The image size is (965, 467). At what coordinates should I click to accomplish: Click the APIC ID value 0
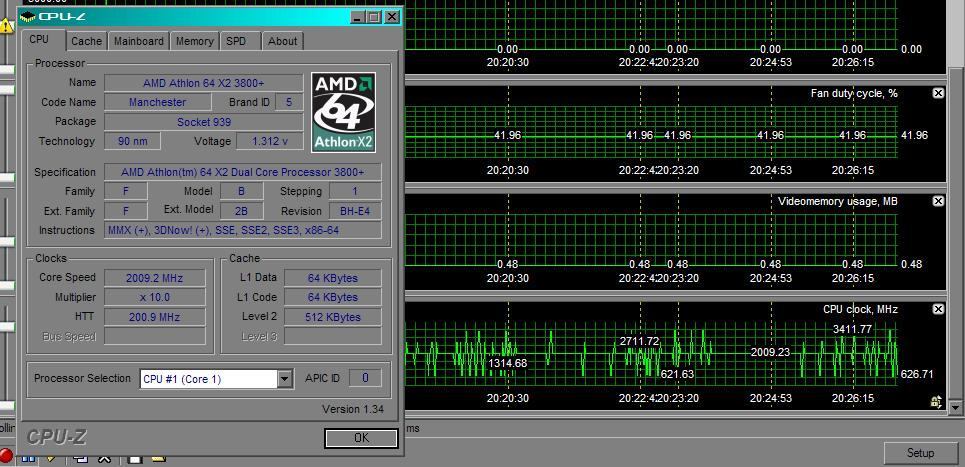click(365, 378)
